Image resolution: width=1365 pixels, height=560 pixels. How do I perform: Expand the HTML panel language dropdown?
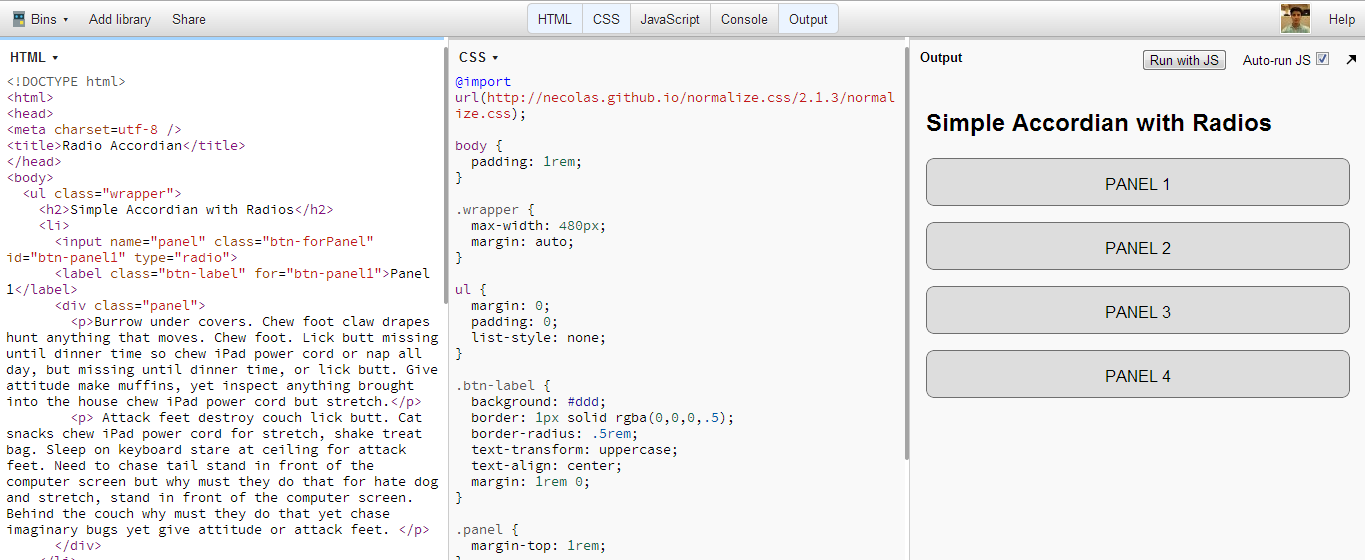point(34,58)
